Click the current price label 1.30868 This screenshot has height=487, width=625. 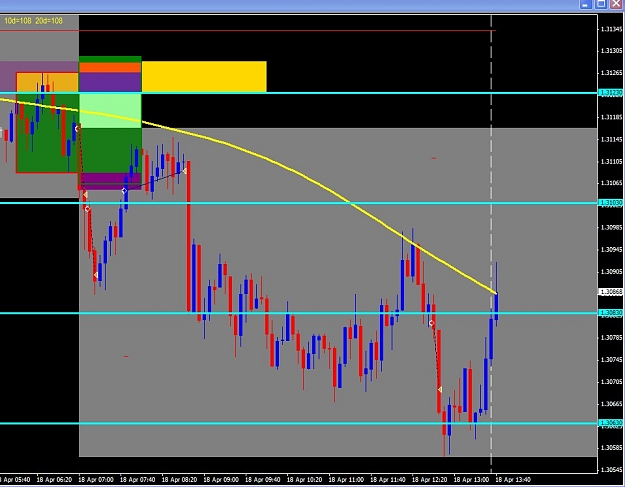[611, 292]
